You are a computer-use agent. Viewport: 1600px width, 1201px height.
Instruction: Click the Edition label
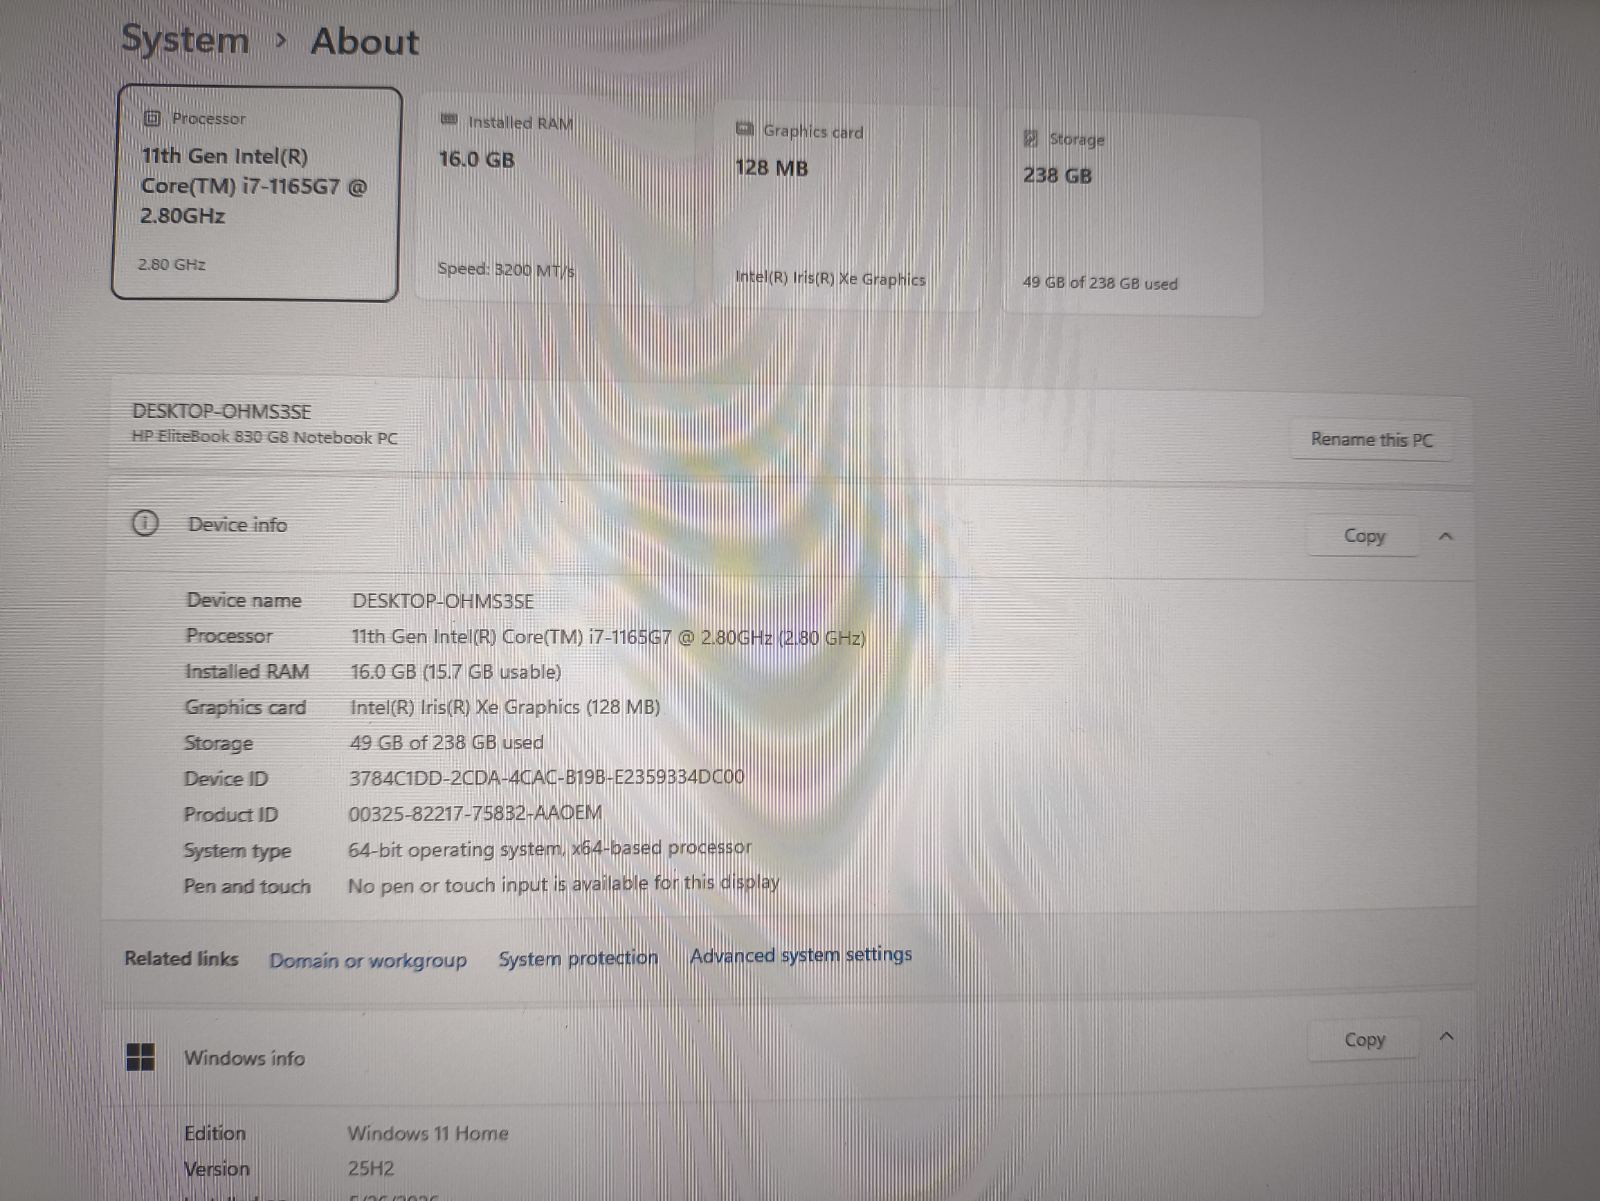[x=215, y=1133]
